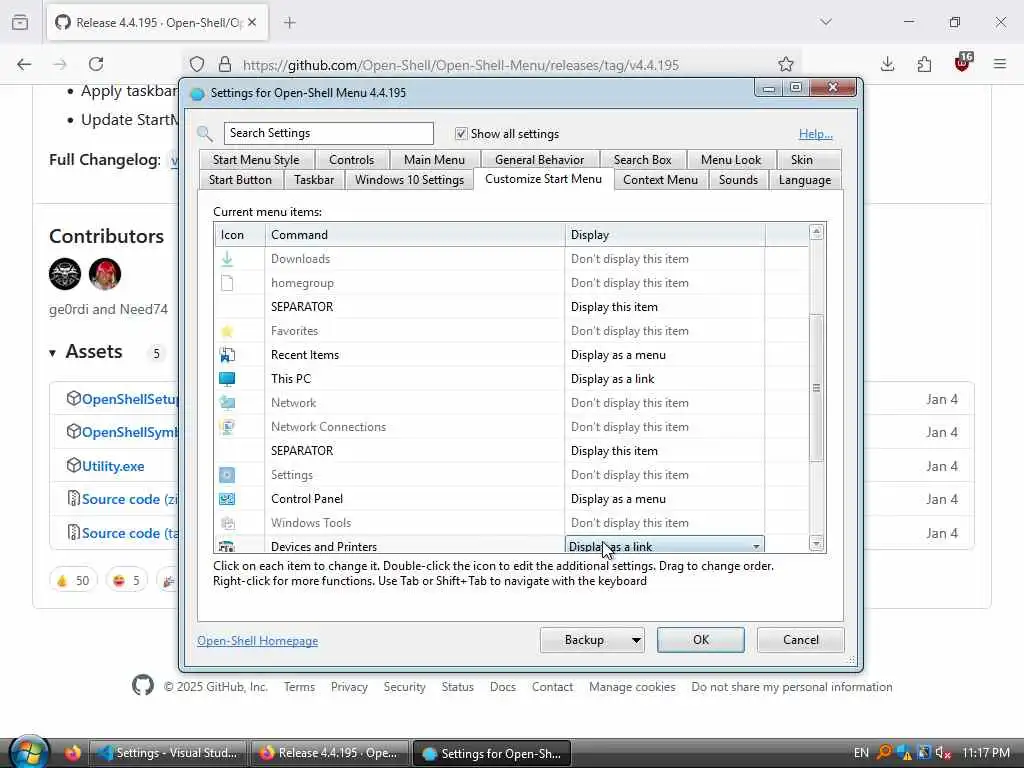Click the Windows Tools icon
Image resolution: width=1024 pixels, height=768 pixels.
tap(227, 523)
